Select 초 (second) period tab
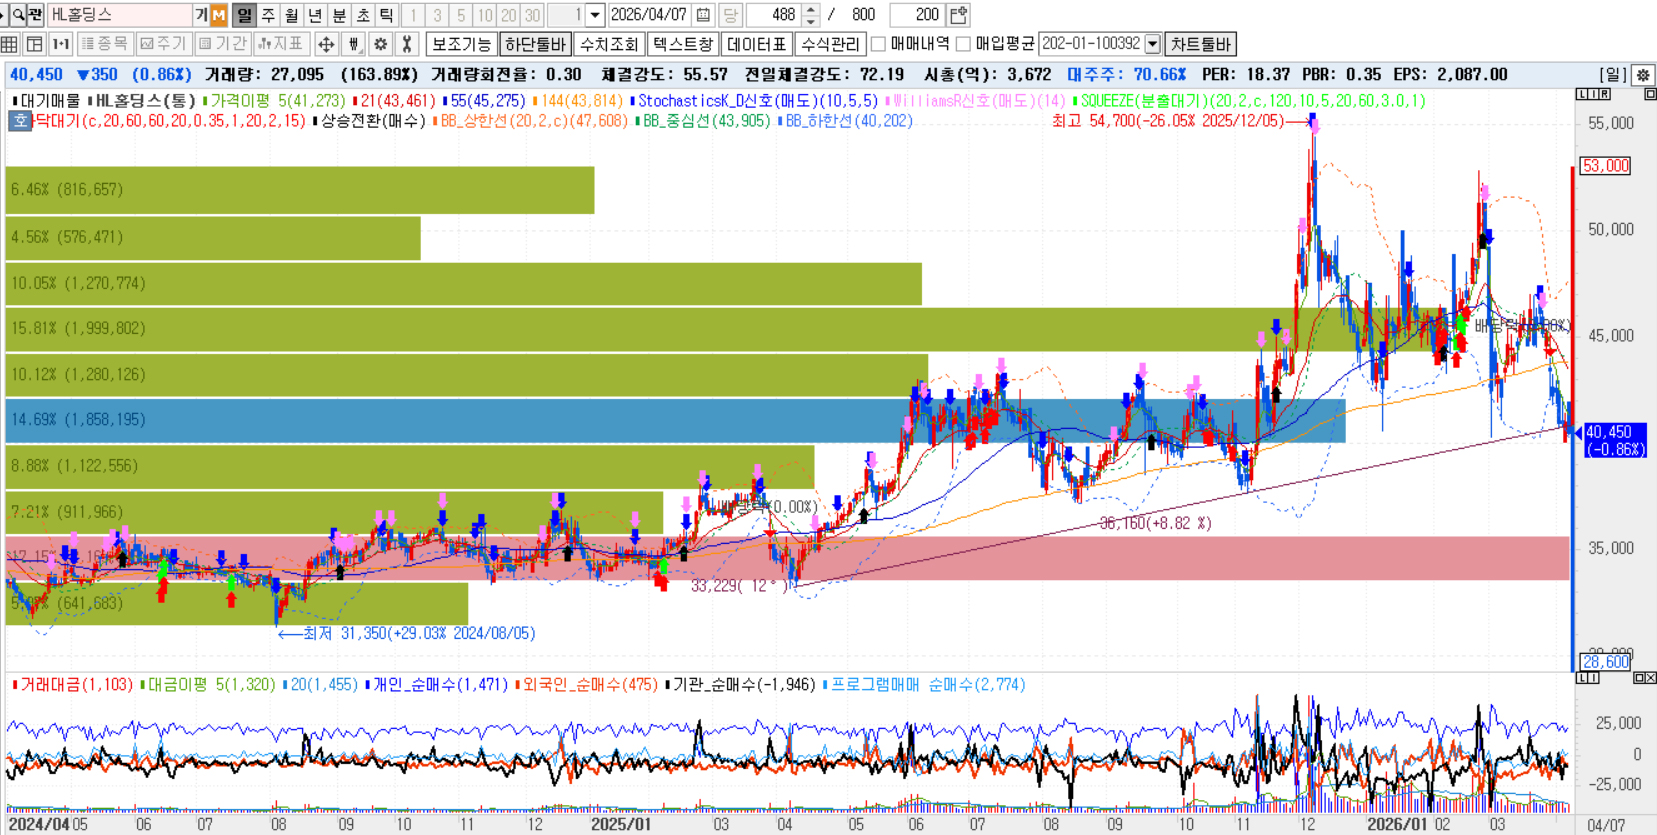 [x=363, y=15]
